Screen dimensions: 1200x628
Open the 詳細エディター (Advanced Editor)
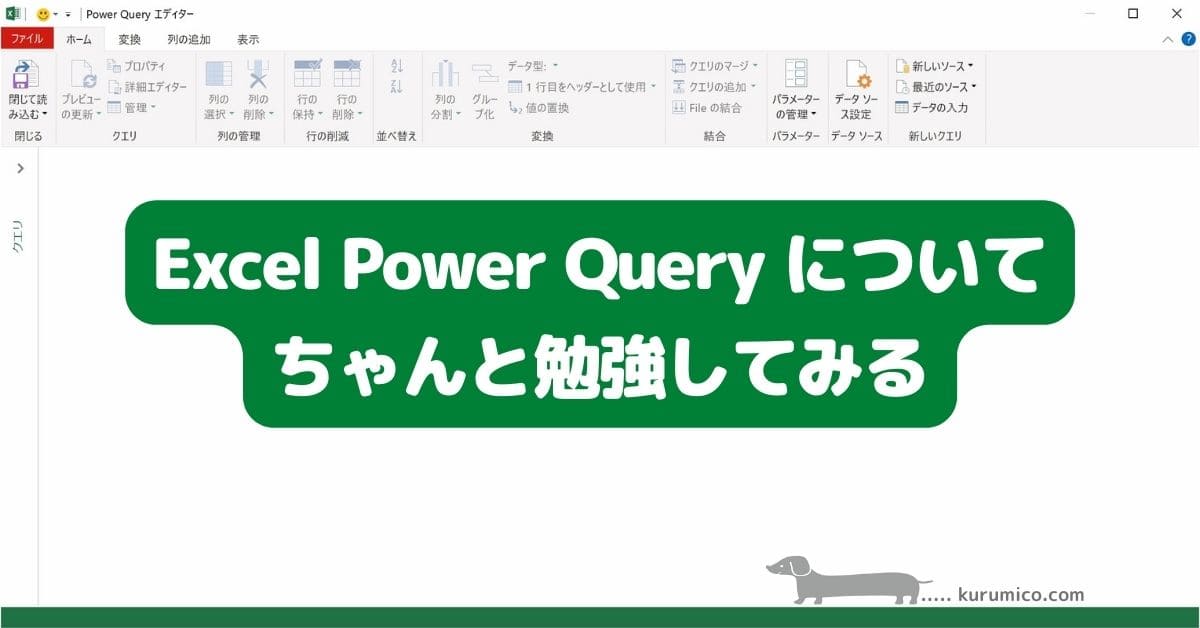point(147,87)
